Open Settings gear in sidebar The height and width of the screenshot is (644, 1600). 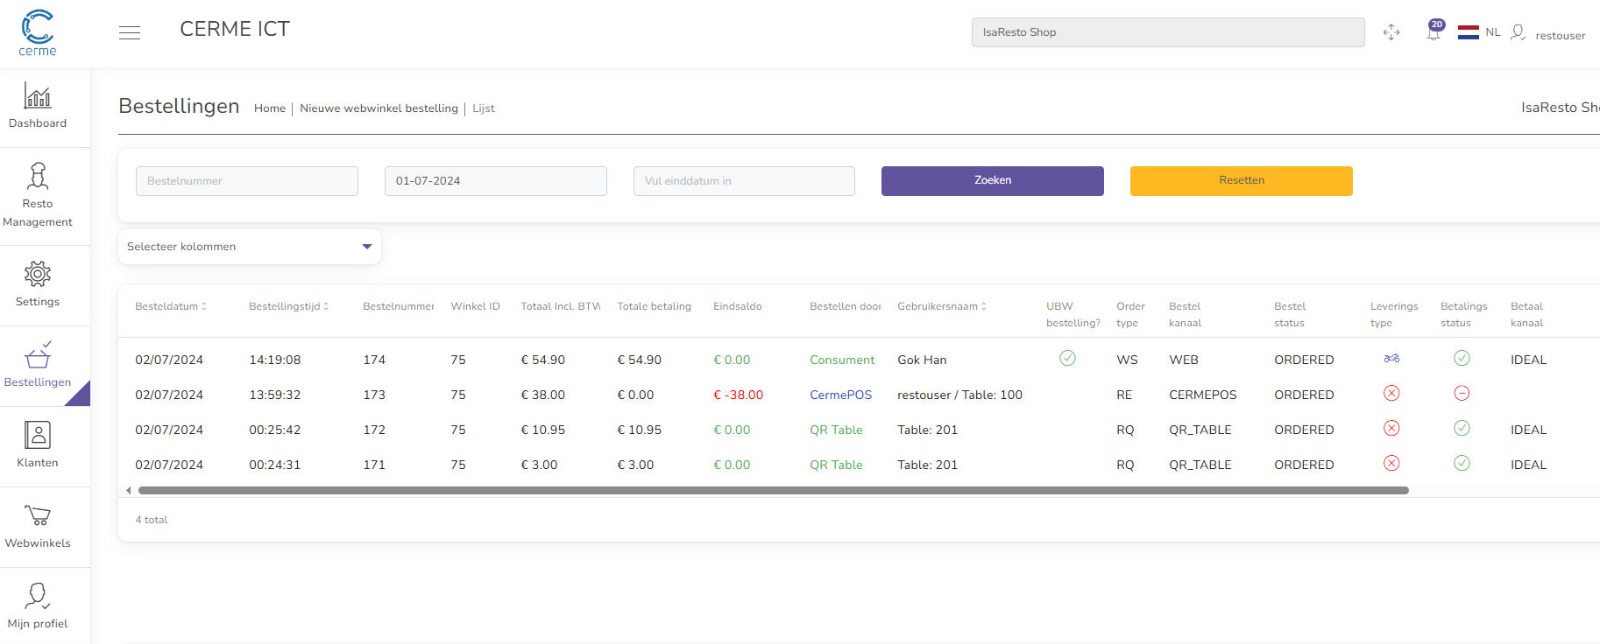click(37, 273)
